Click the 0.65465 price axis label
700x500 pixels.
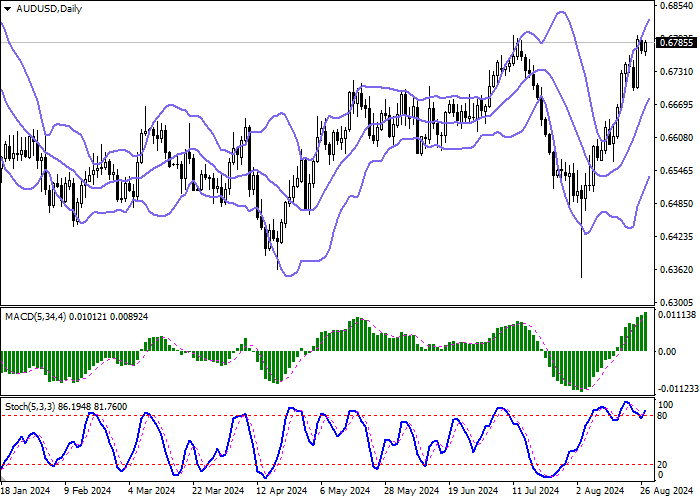(676, 171)
